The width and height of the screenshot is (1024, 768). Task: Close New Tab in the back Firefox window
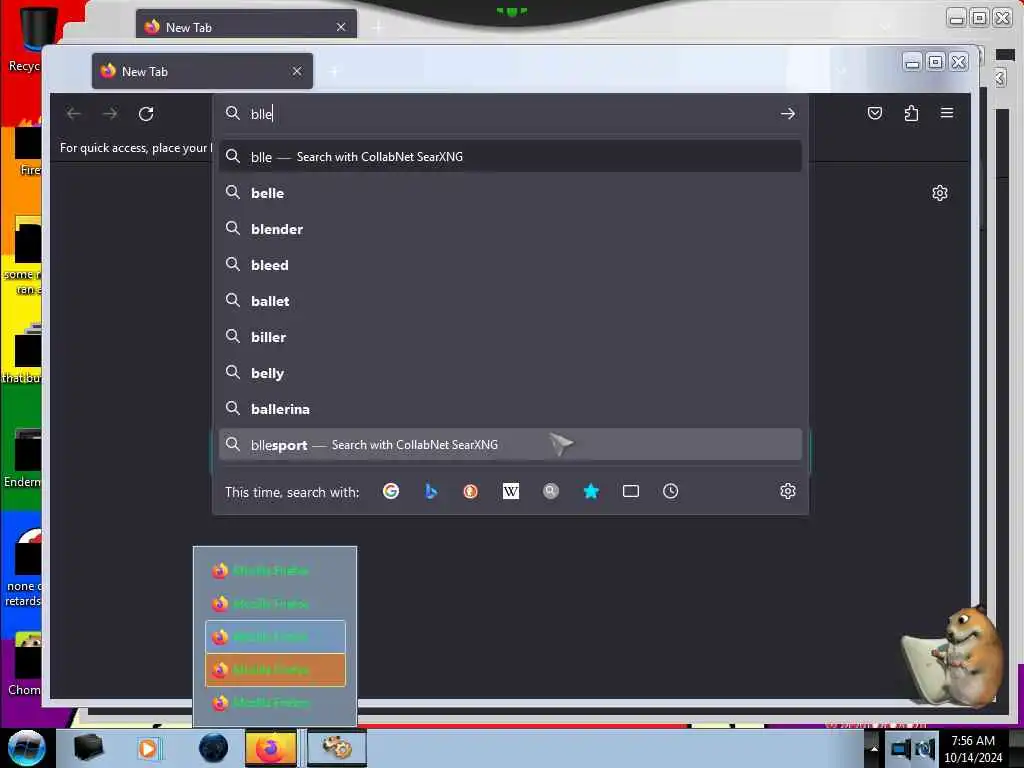tap(341, 27)
